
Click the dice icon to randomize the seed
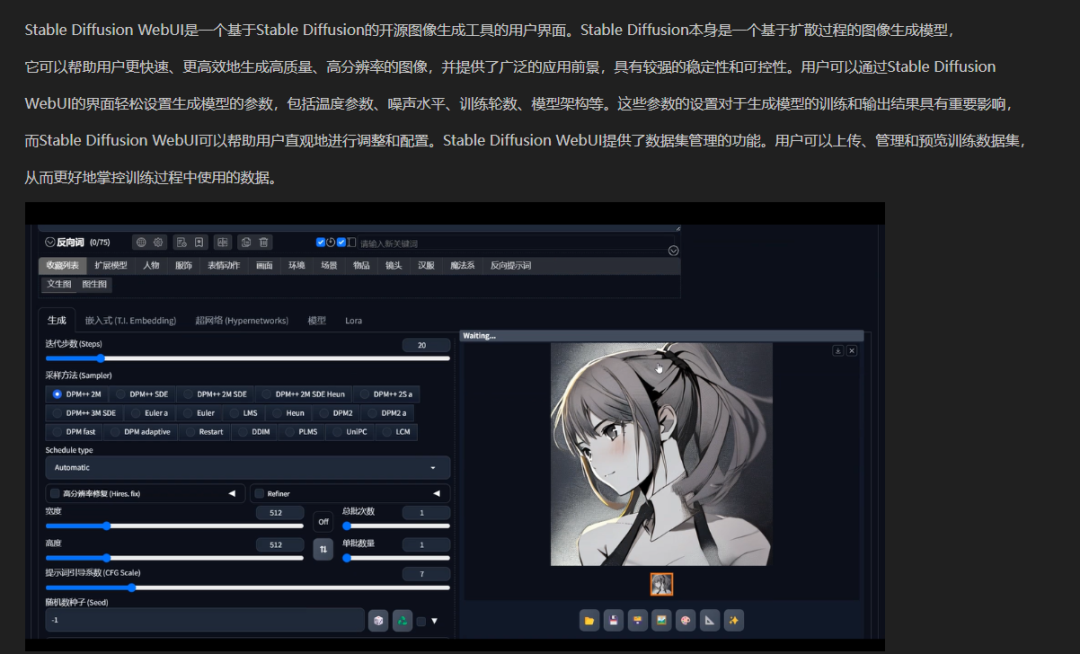click(x=378, y=620)
